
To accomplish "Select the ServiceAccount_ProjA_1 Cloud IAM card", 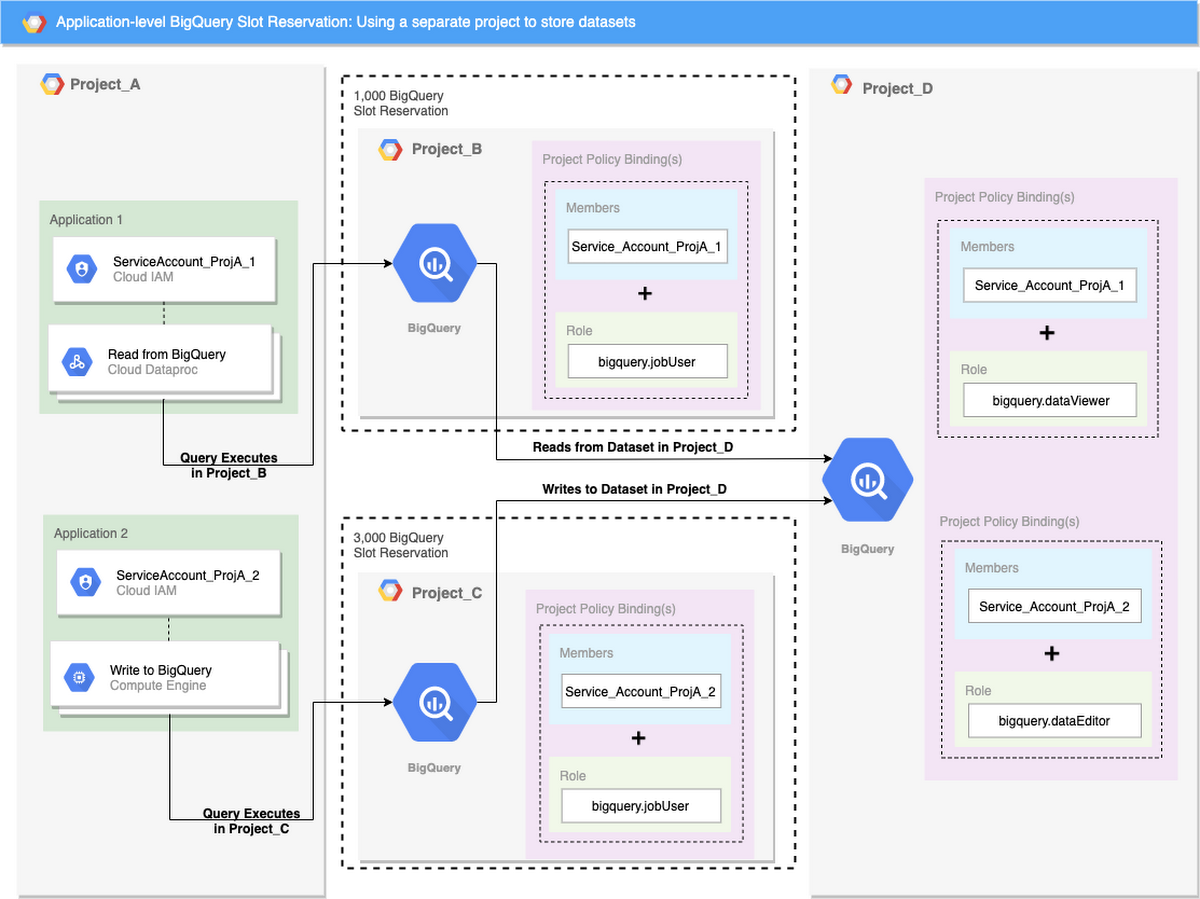I will (165, 269).
